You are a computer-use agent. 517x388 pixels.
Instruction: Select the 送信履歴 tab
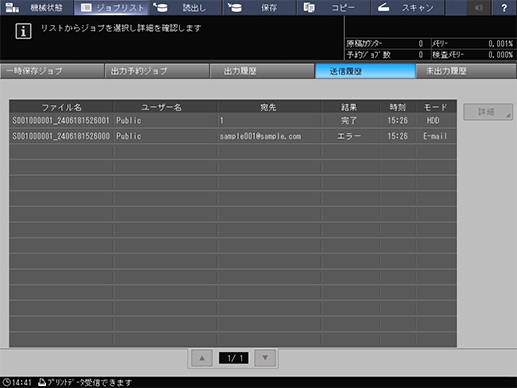(365, 71)
